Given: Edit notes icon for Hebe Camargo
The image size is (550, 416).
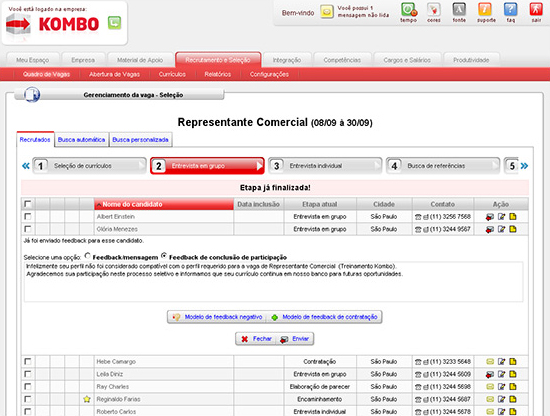Looking at the screenshot, I should coord(502,362).
